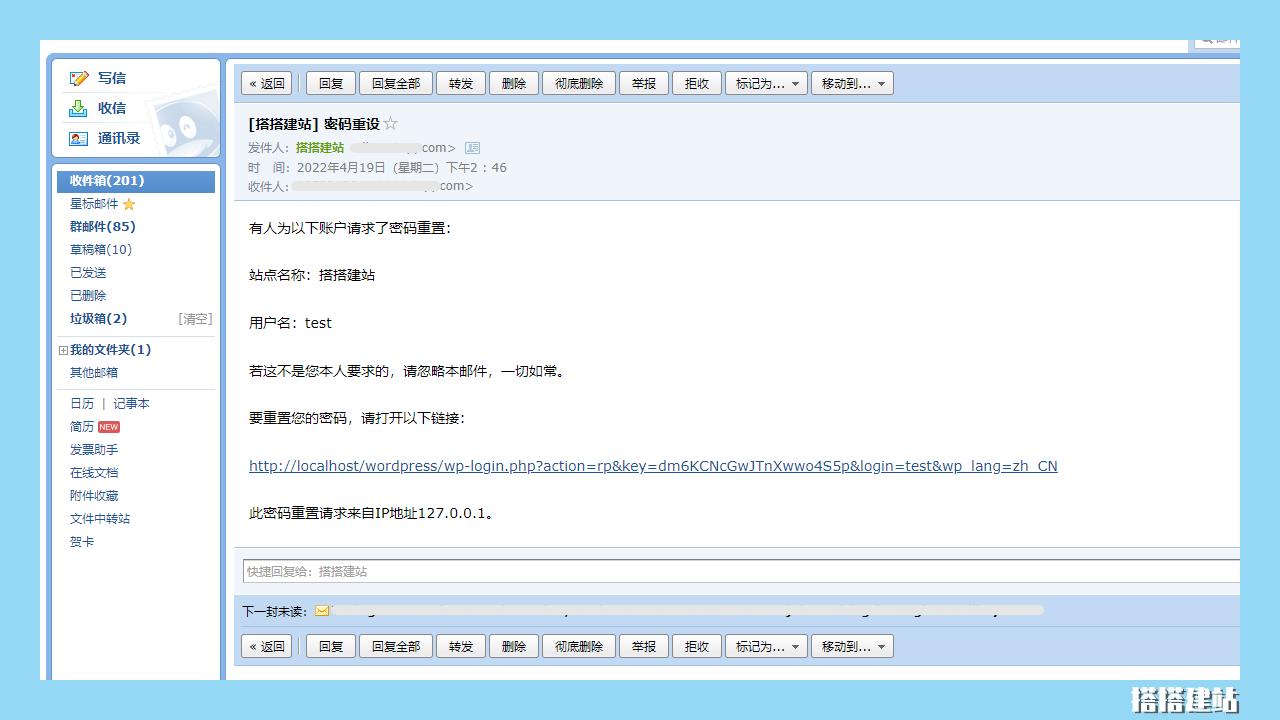Open the 日历 calendar item
The height and width of the screenshot is (720, 1280).
pyautogui.click(x=82, y=403)
